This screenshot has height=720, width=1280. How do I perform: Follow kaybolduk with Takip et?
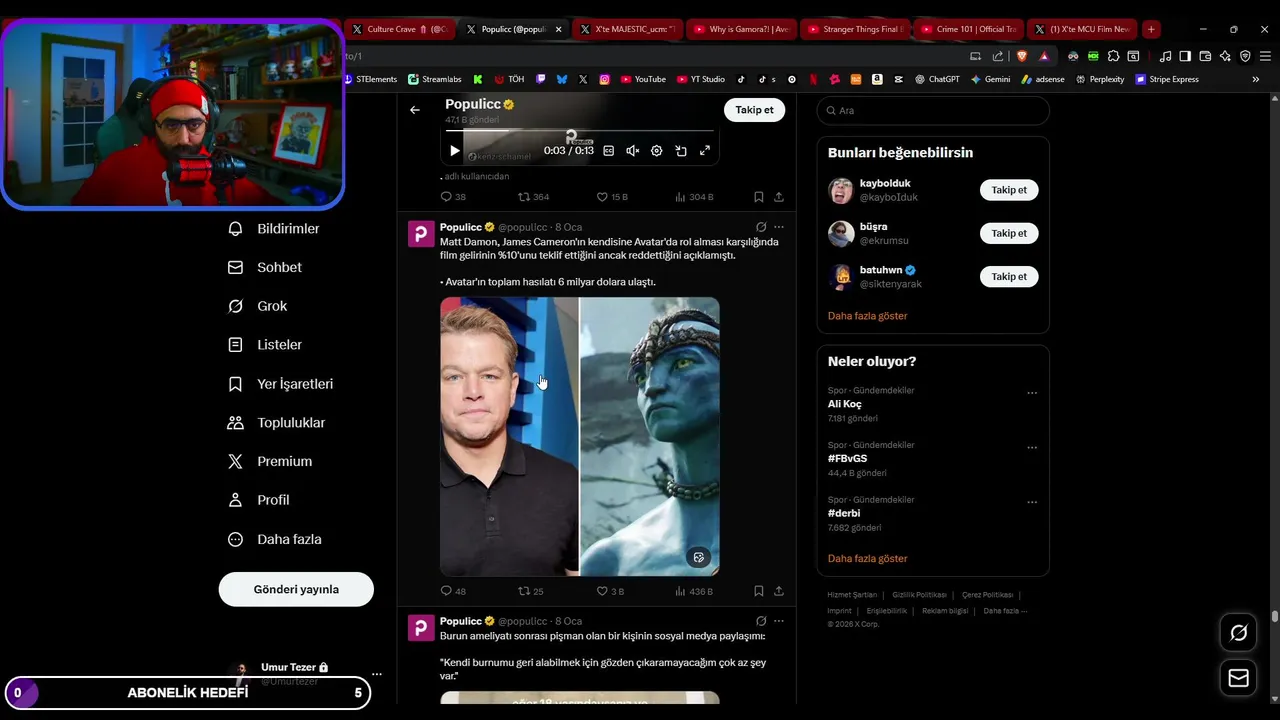click(1009, 190)
